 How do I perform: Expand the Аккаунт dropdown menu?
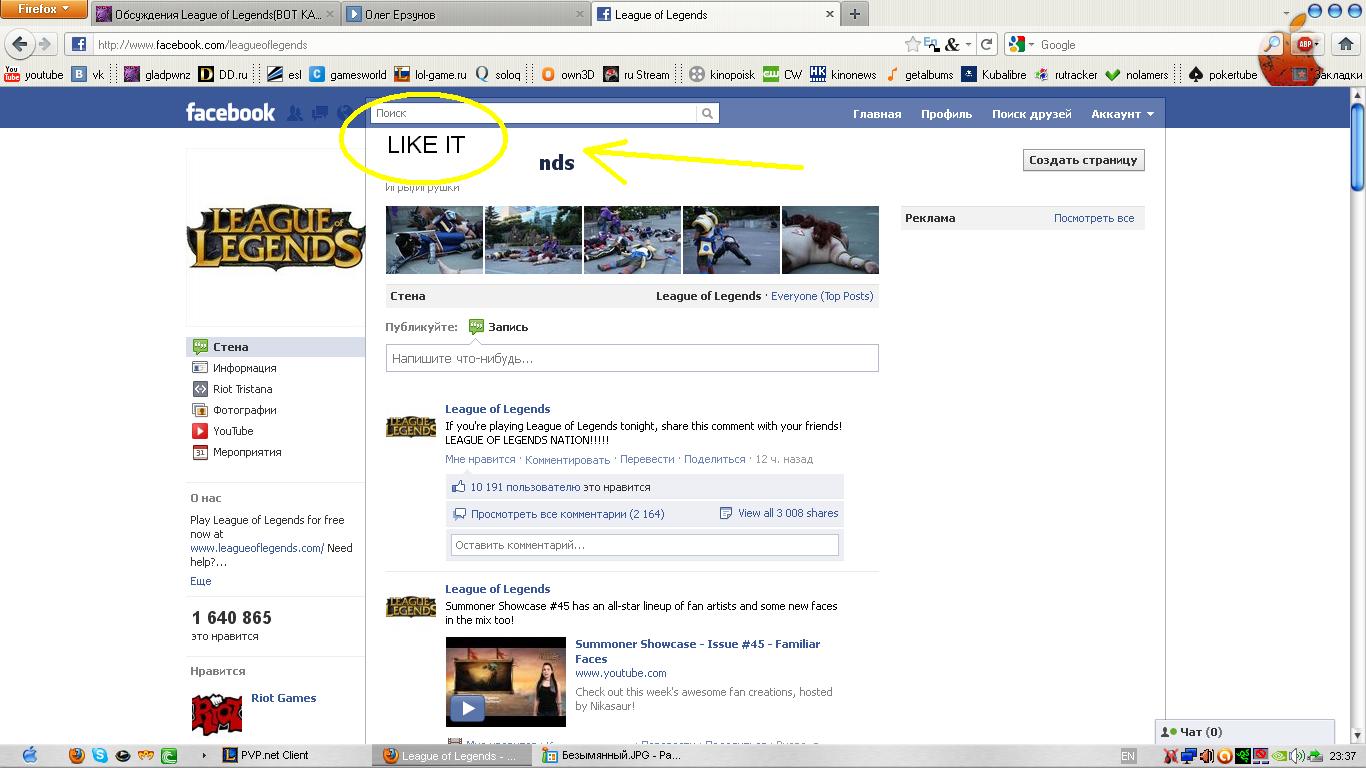click(x=1122, y=114)
